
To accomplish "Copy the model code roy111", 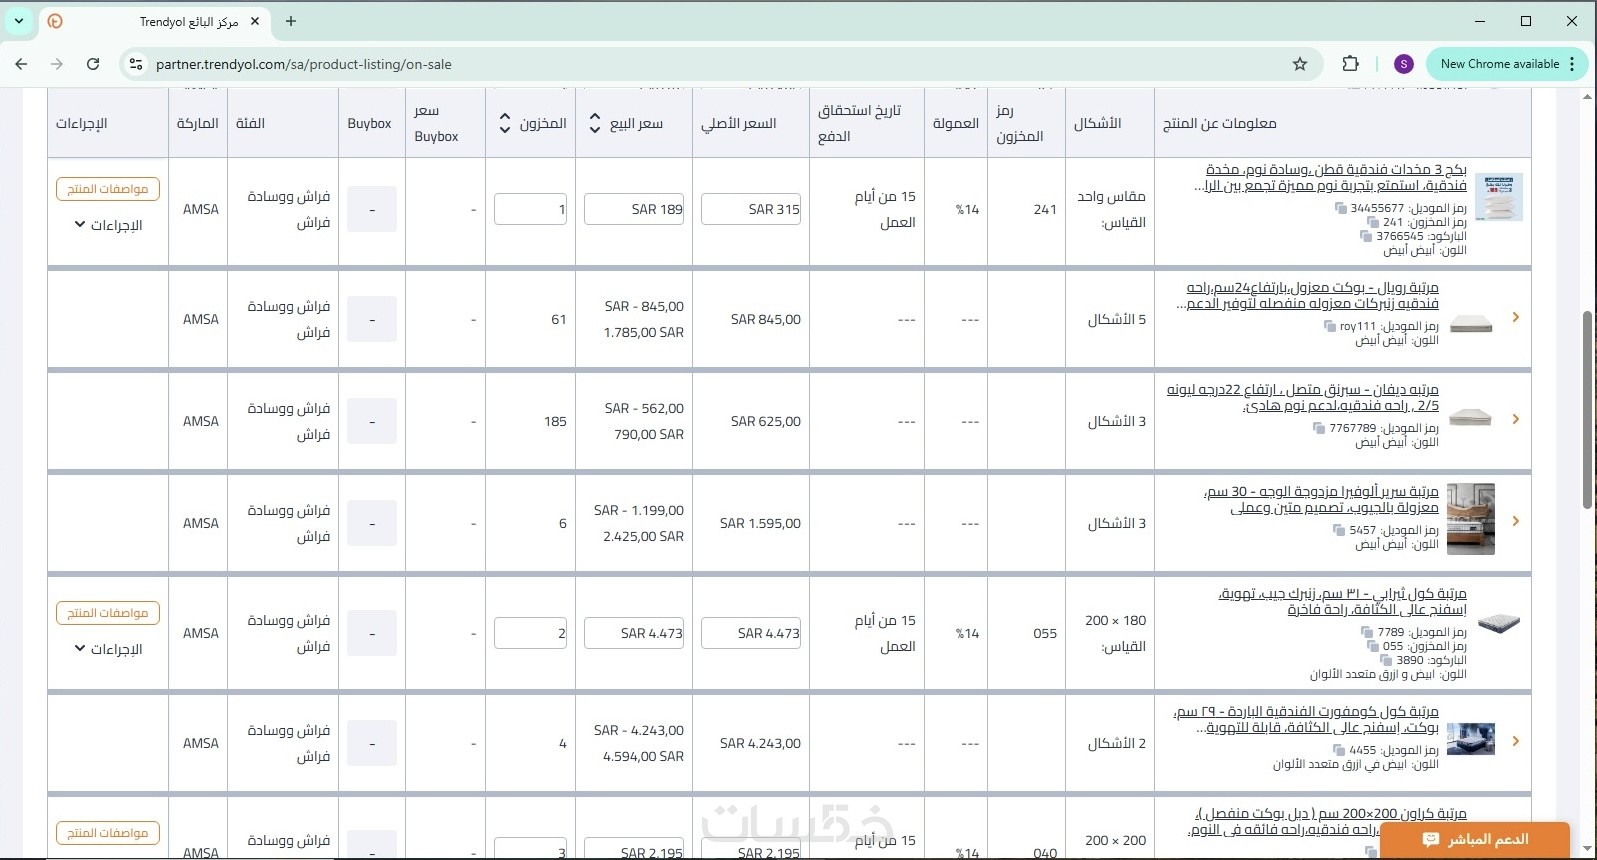I will [x=1330, y=326].
